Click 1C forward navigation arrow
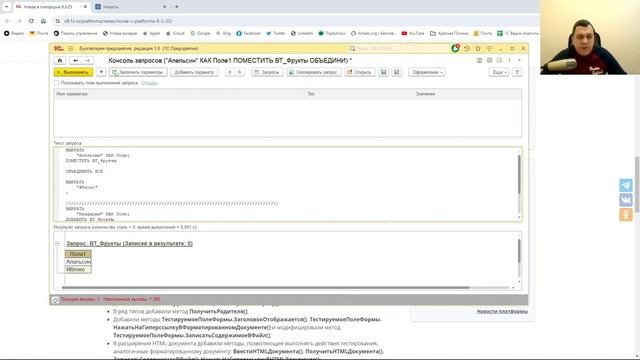This screenshot has height=360, width=640. 87,60
